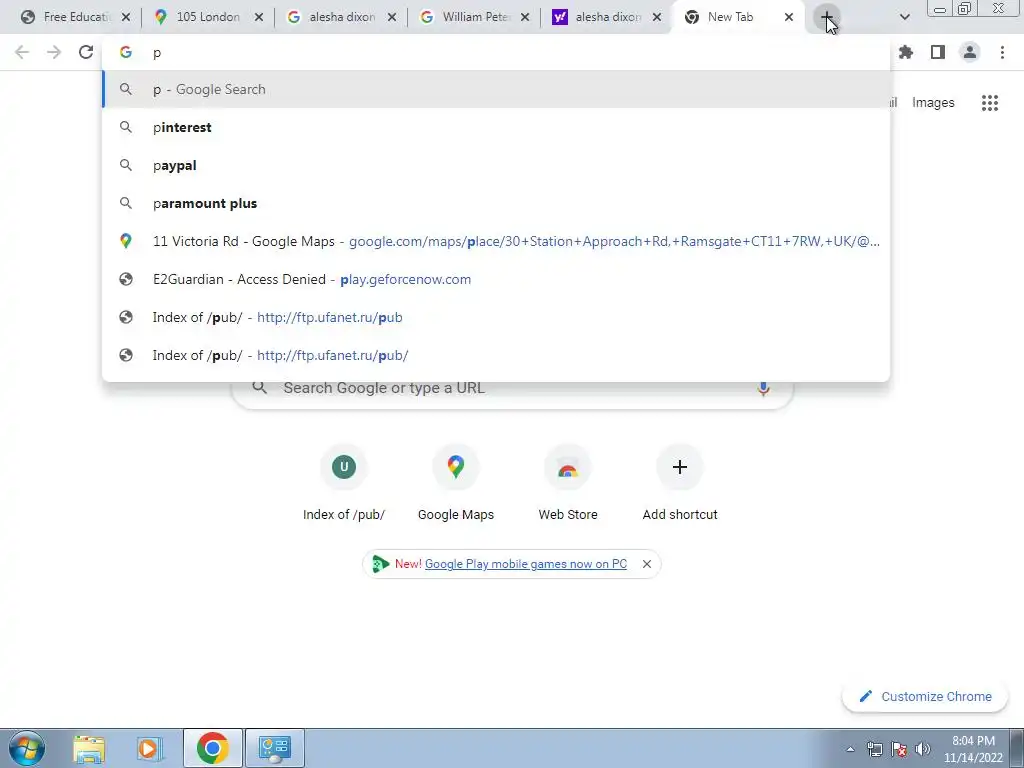
Task: Open Google Play mobile games link
Action: point(526,564)
